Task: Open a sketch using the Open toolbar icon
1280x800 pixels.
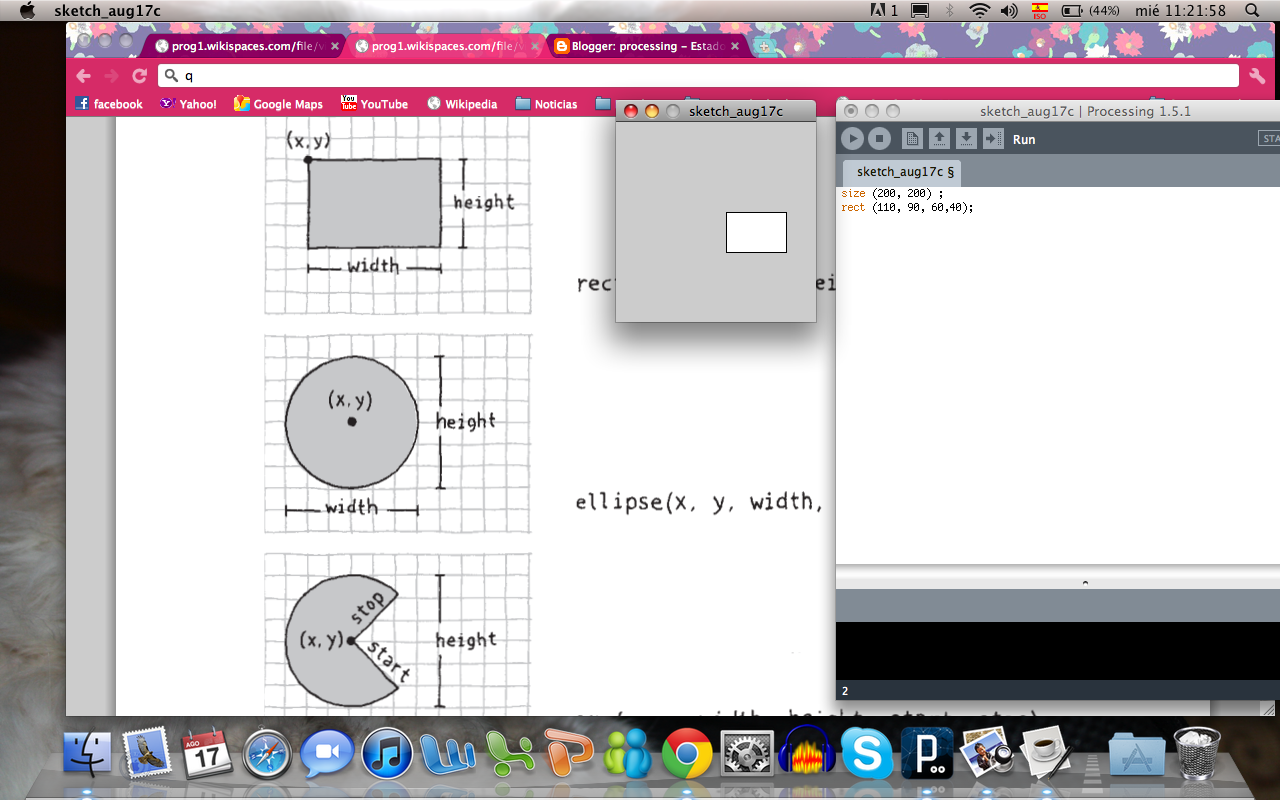Action: (x=938, y=139)
